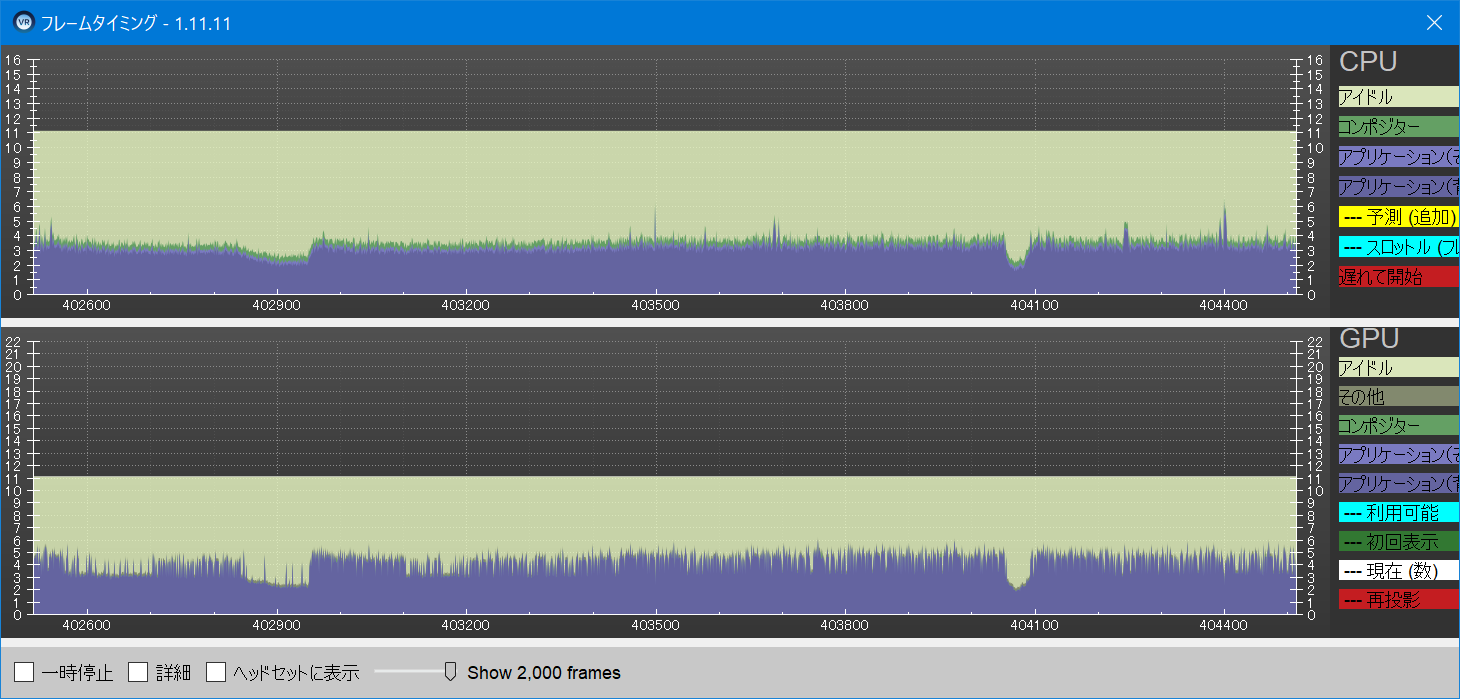Image resolution: width=1460 pixels, height=699 pixels.
Task: Select the cyan 利用可能 legend entry
Action: point(1398,513)
